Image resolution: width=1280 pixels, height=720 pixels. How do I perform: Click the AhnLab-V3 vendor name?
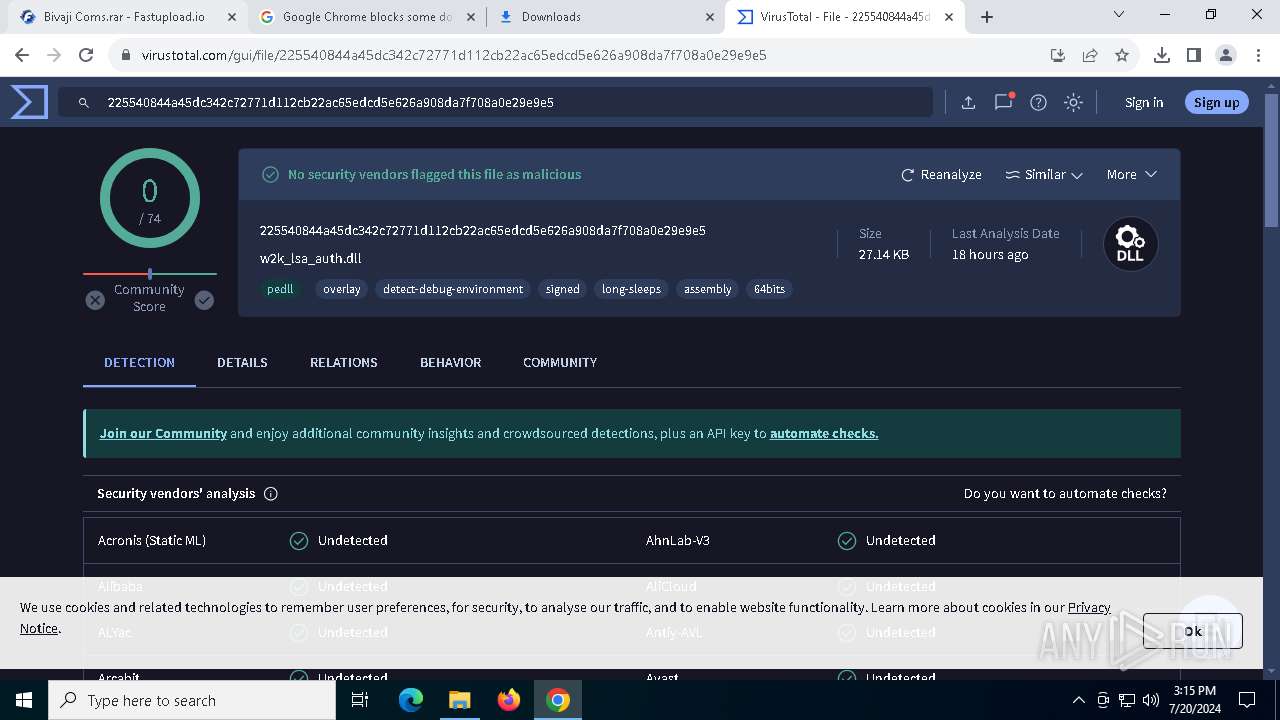tap(677, 540)
